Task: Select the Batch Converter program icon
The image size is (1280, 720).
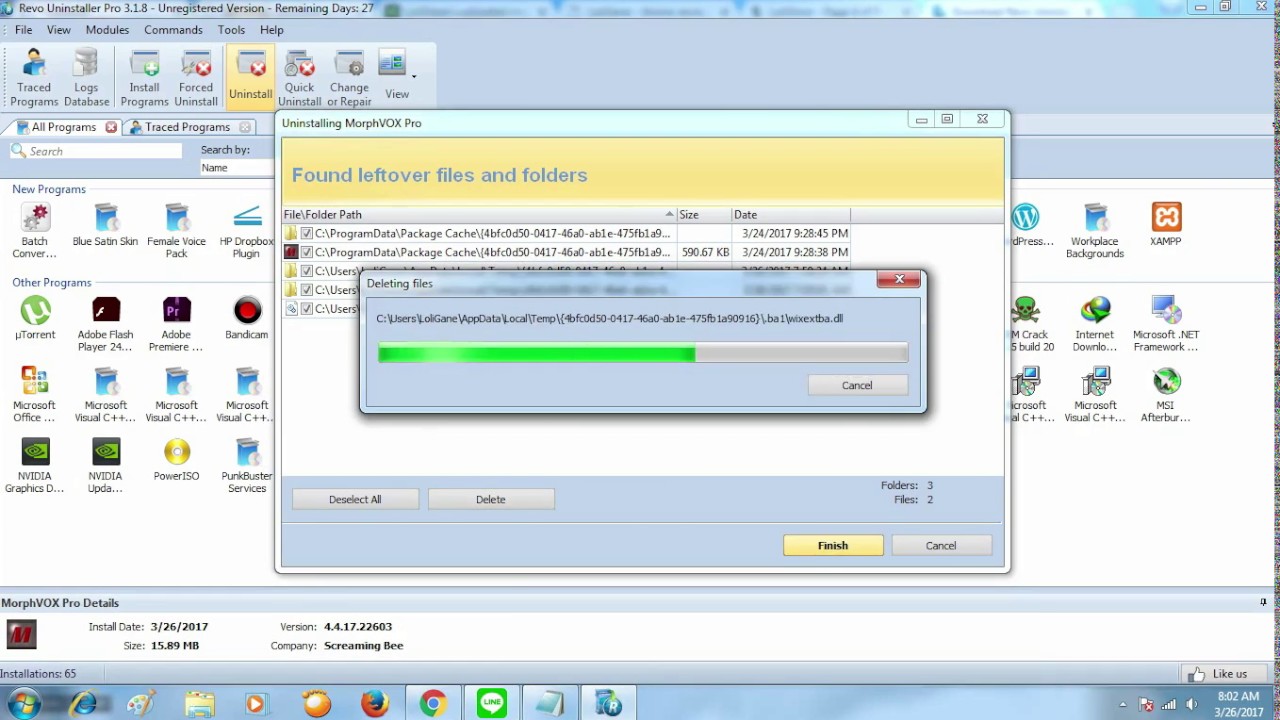Action: (34, 231)
